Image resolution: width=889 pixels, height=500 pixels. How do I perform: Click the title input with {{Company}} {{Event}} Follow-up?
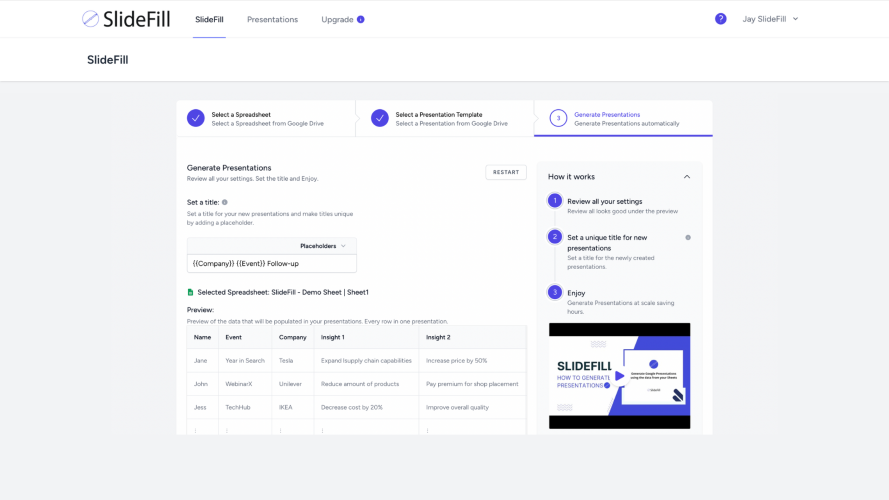[x=272, y=264]
